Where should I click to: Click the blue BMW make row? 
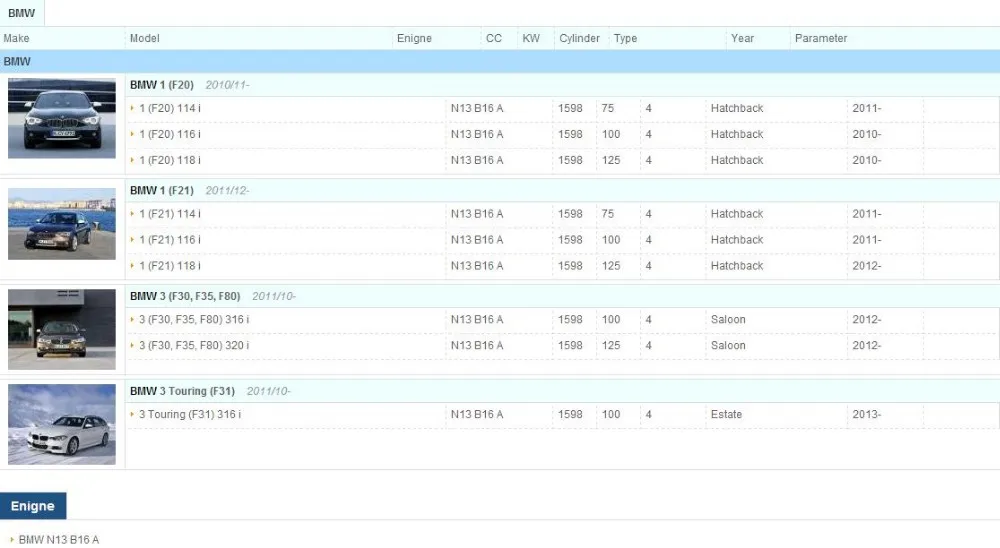point(500,62)
